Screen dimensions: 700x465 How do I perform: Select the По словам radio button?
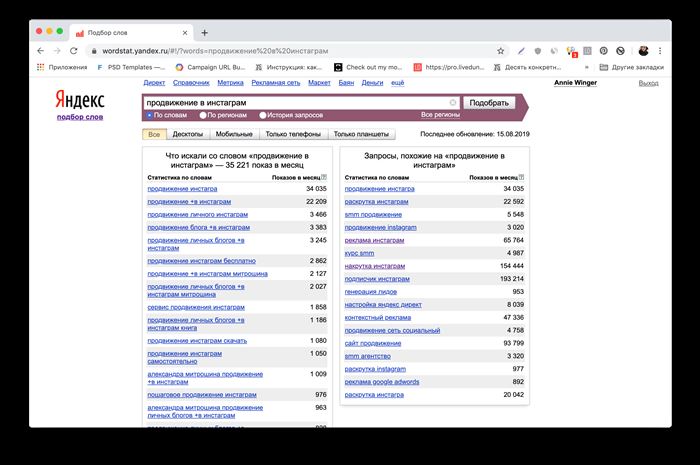[x=150, y=115]
